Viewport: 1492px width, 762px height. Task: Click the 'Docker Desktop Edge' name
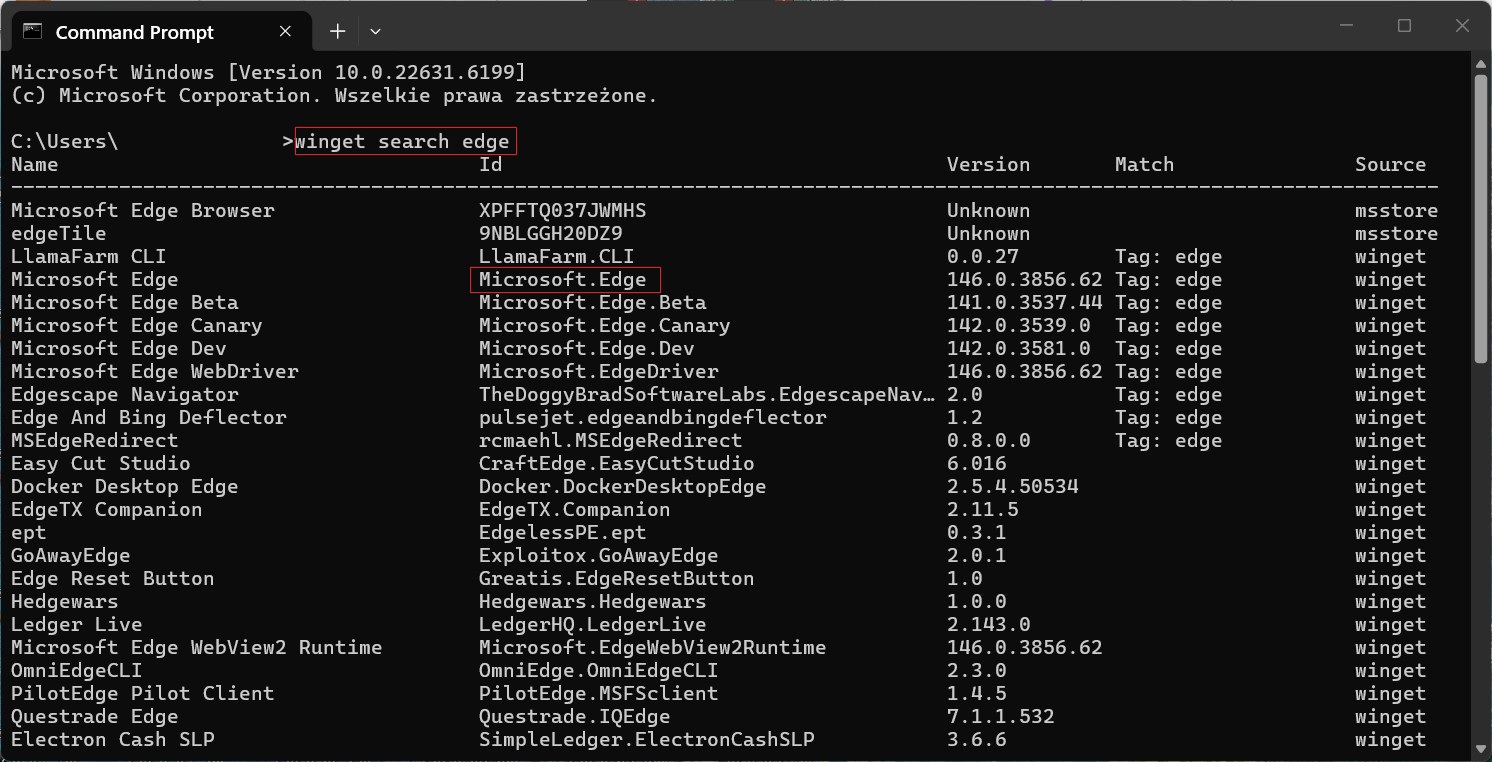(x=124, y=487)
